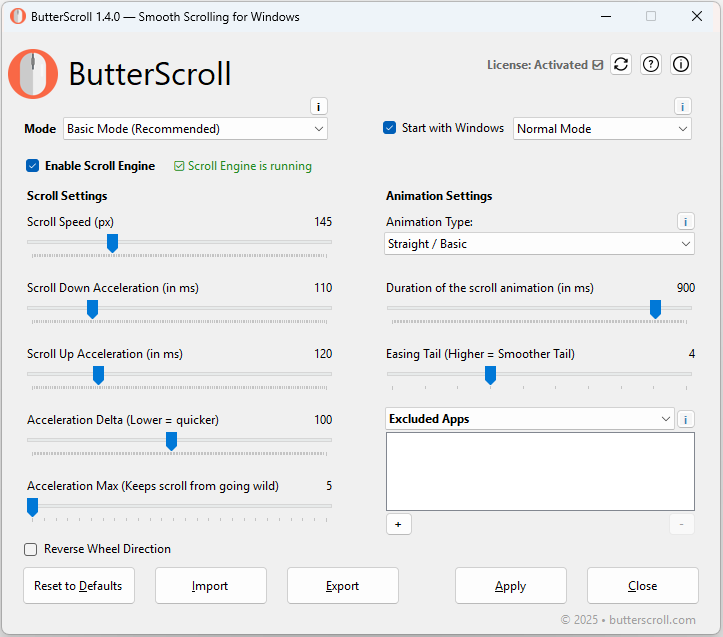The height and width of the screenshot is (637, 723).
Task: Click info button beside Animation Type
Action: tap(685, 222)
